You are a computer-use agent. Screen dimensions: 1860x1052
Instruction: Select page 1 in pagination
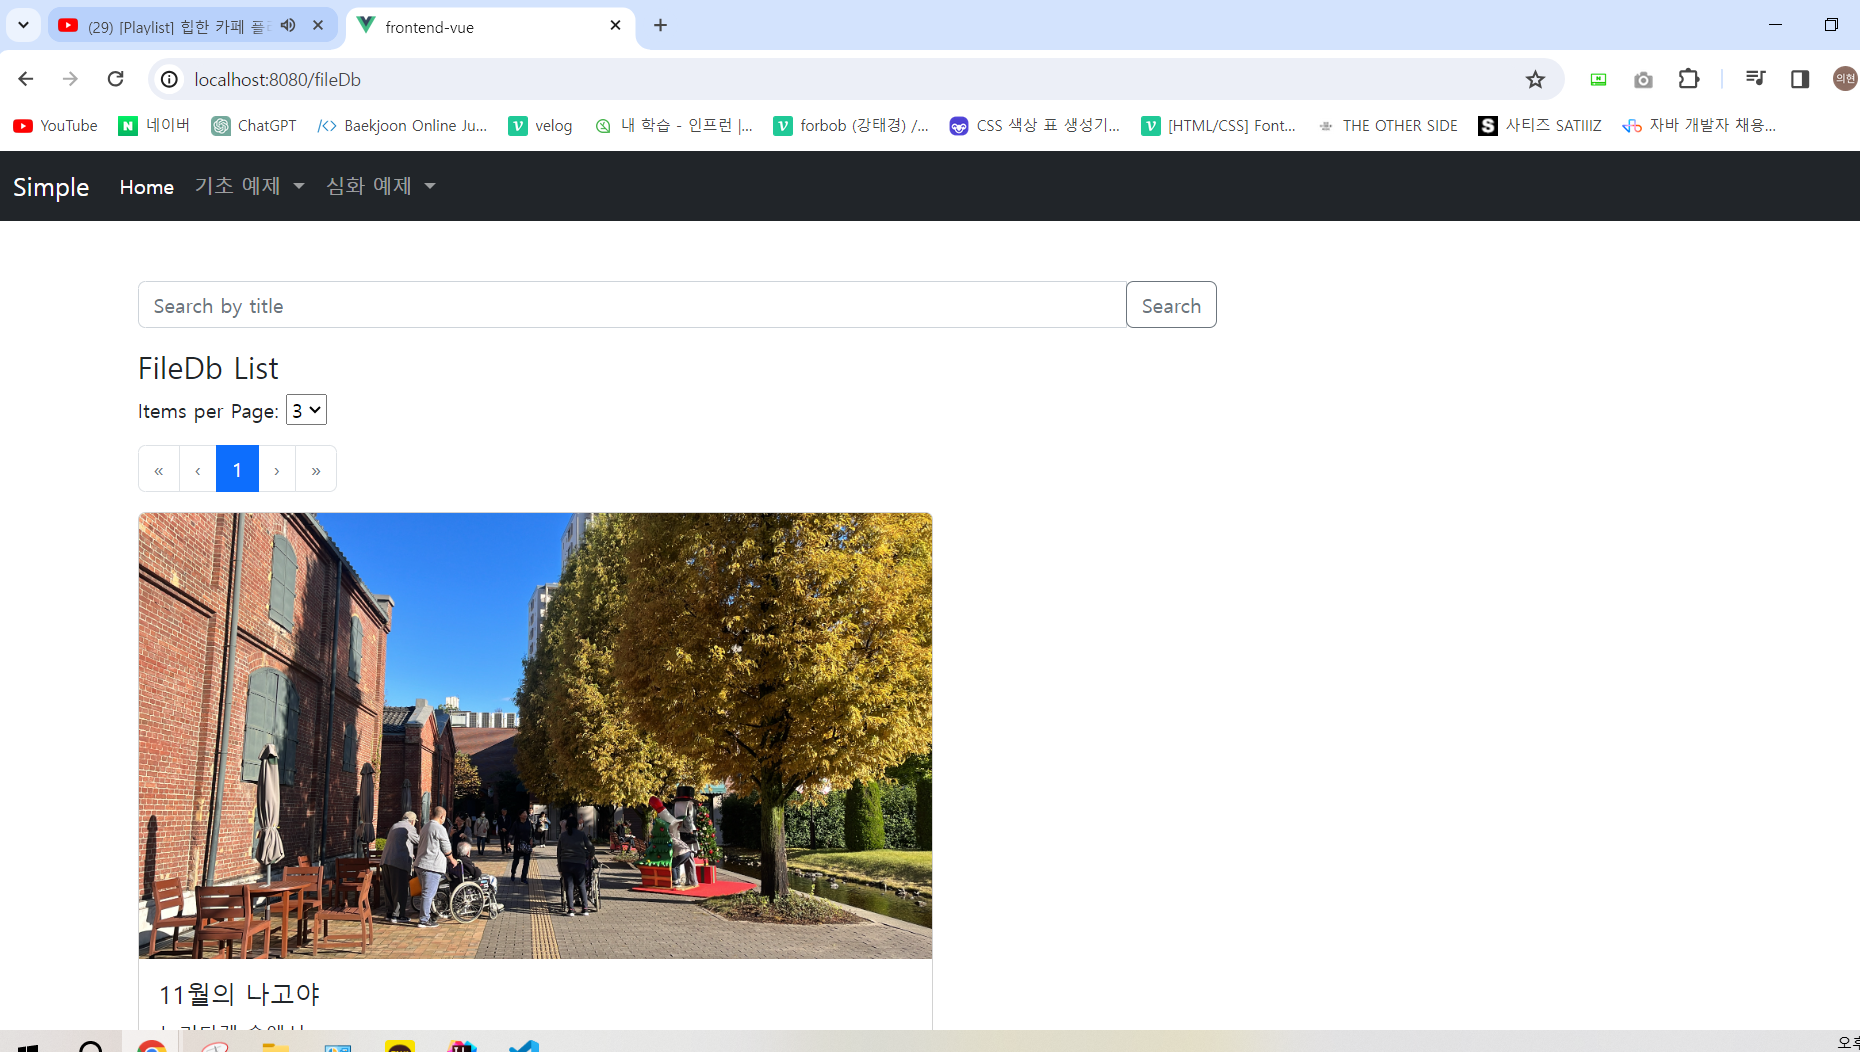pyautogui.click(x=237, y=469)
